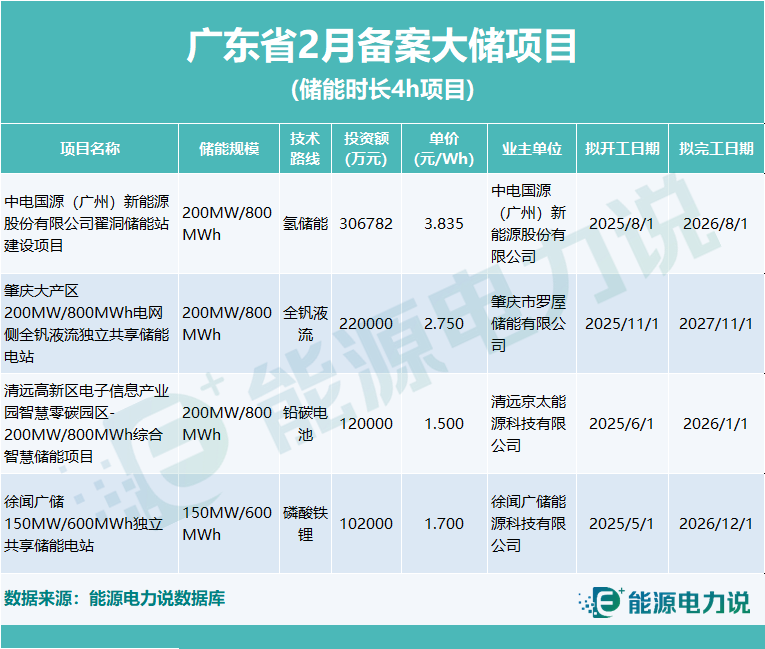Click owner cell 清远京太能源科技有限公司

pos(530,423)
